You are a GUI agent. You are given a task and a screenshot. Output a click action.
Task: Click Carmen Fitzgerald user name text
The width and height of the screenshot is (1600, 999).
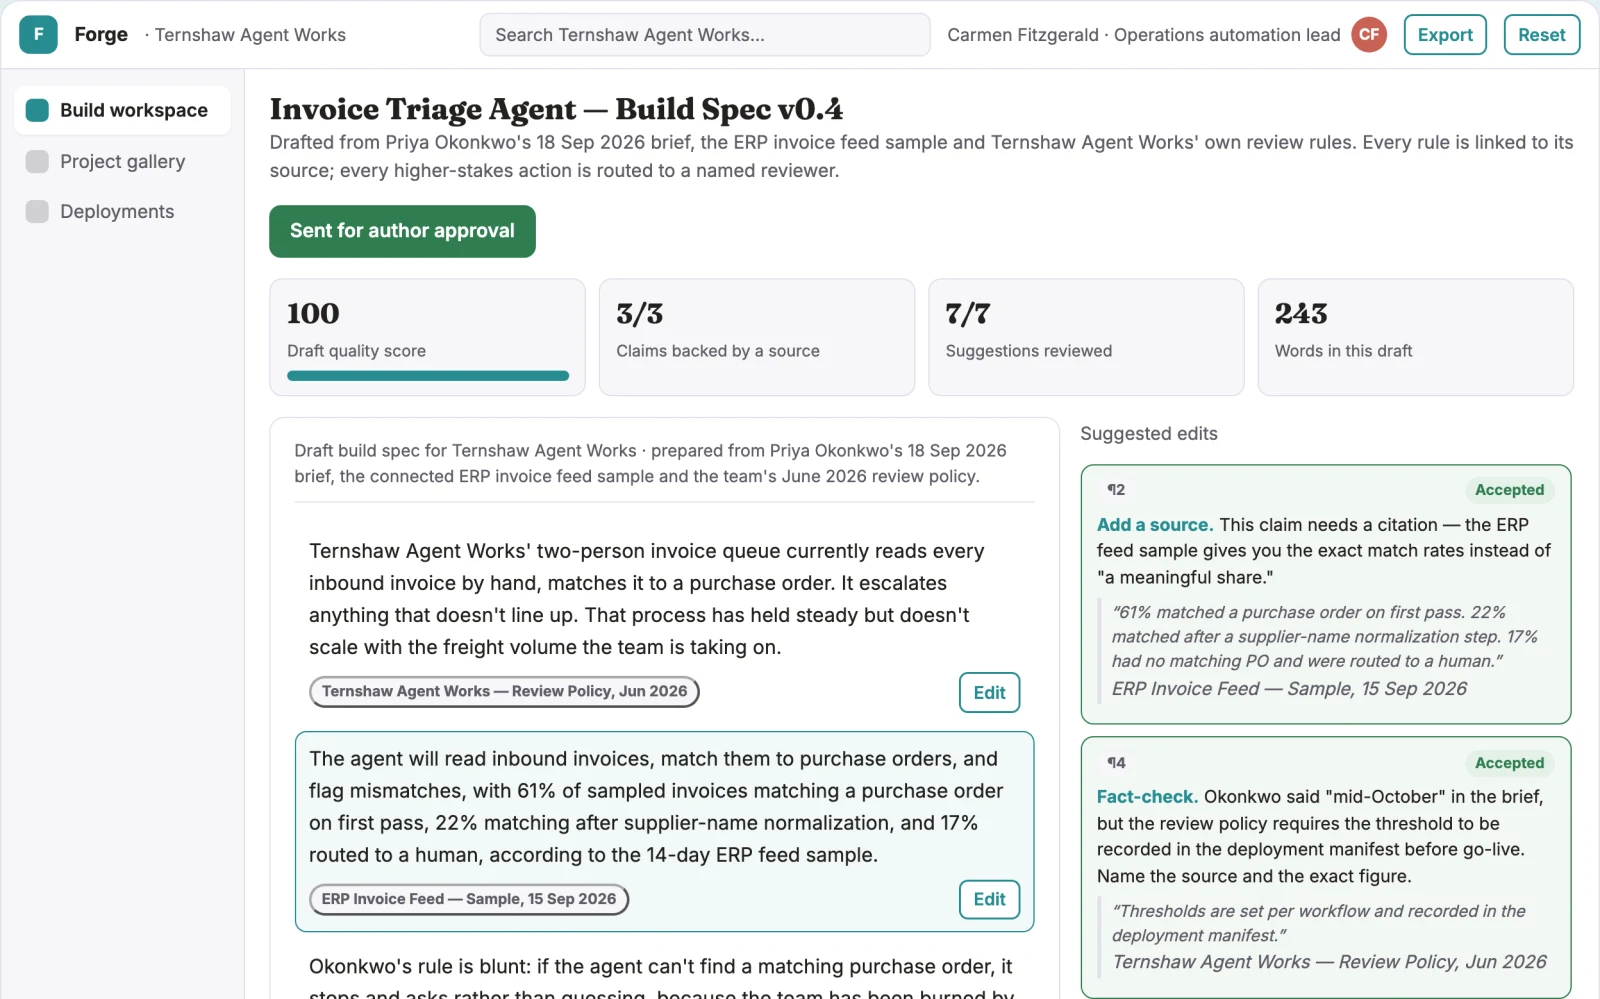[x=1023, y=35]
